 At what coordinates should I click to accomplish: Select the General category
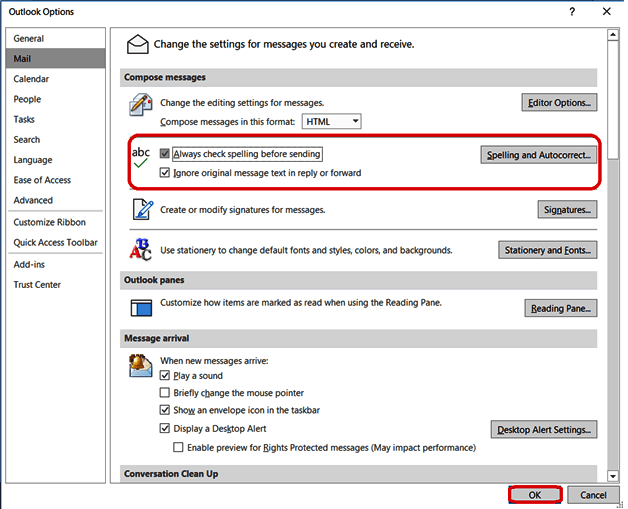tap(56, 38)
